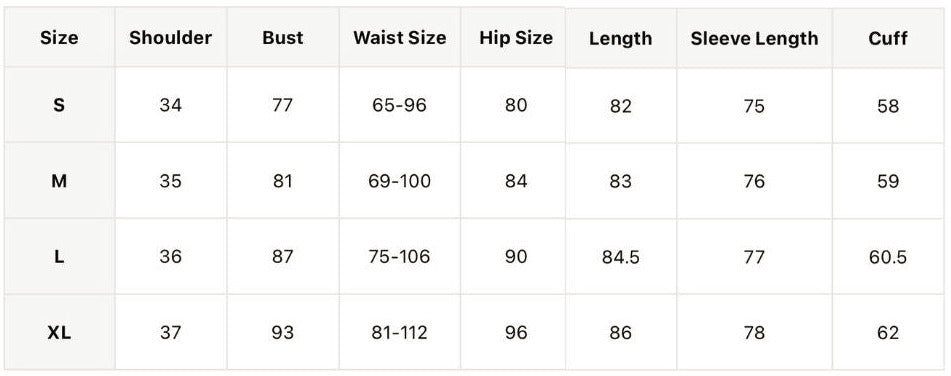Screen dimensions: 951x376
Task: Click the Sleeve Length header
Action: 754,39
